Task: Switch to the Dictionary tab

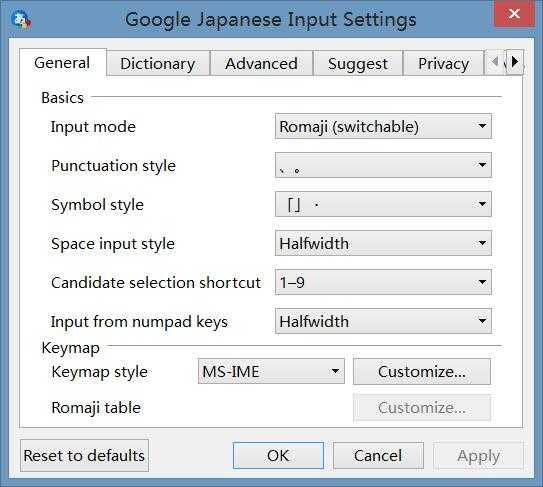Action: click(x=158, y=64)
